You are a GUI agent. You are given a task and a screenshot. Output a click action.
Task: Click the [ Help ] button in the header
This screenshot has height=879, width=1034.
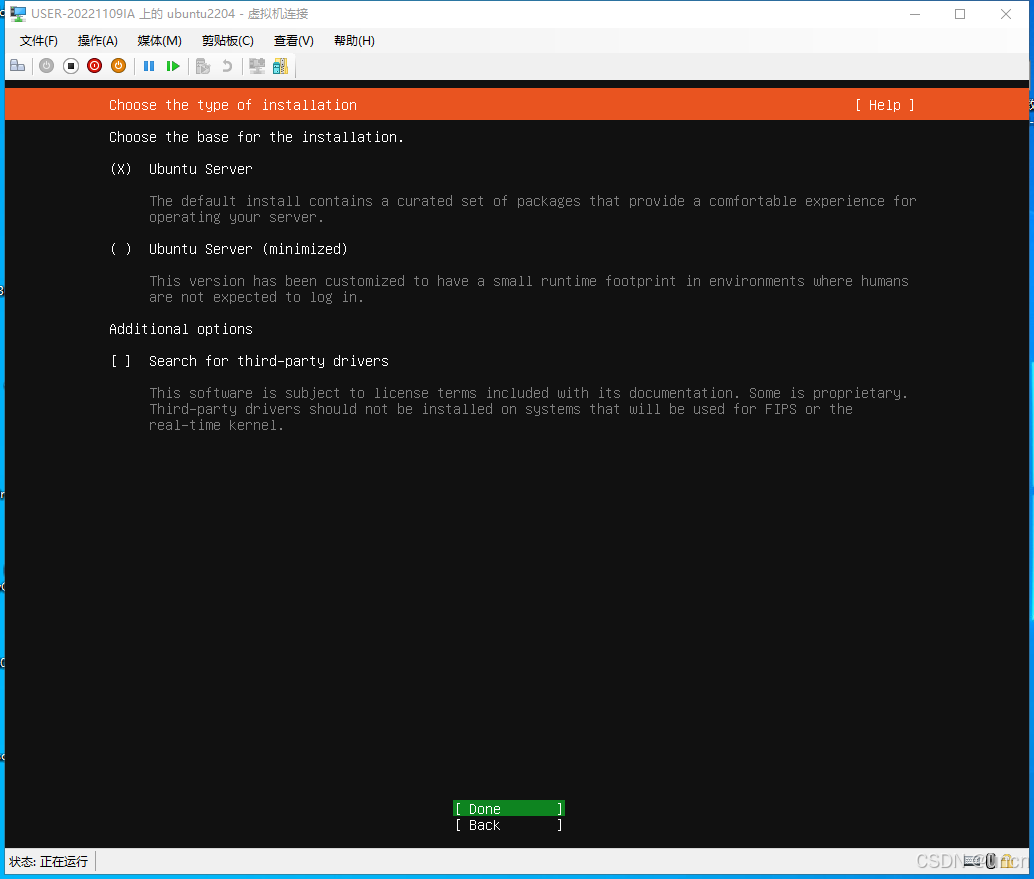884,106
